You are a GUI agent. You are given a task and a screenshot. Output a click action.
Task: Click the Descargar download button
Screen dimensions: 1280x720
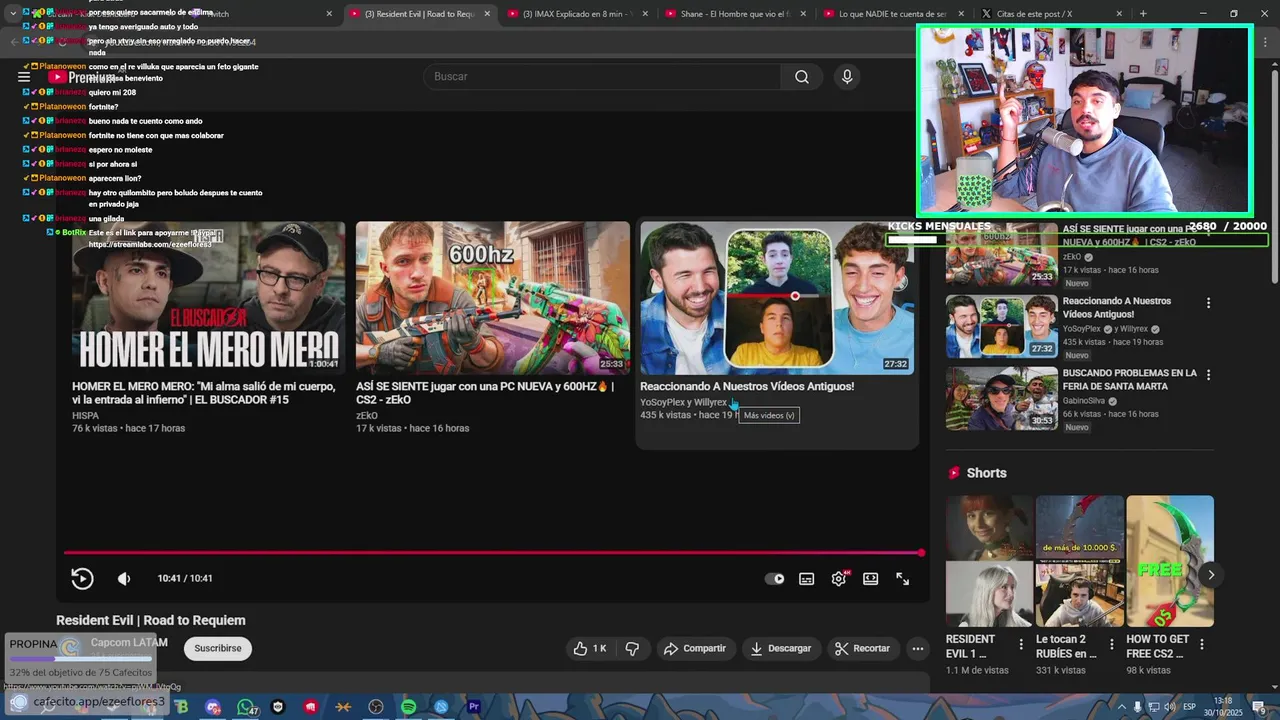781,648
